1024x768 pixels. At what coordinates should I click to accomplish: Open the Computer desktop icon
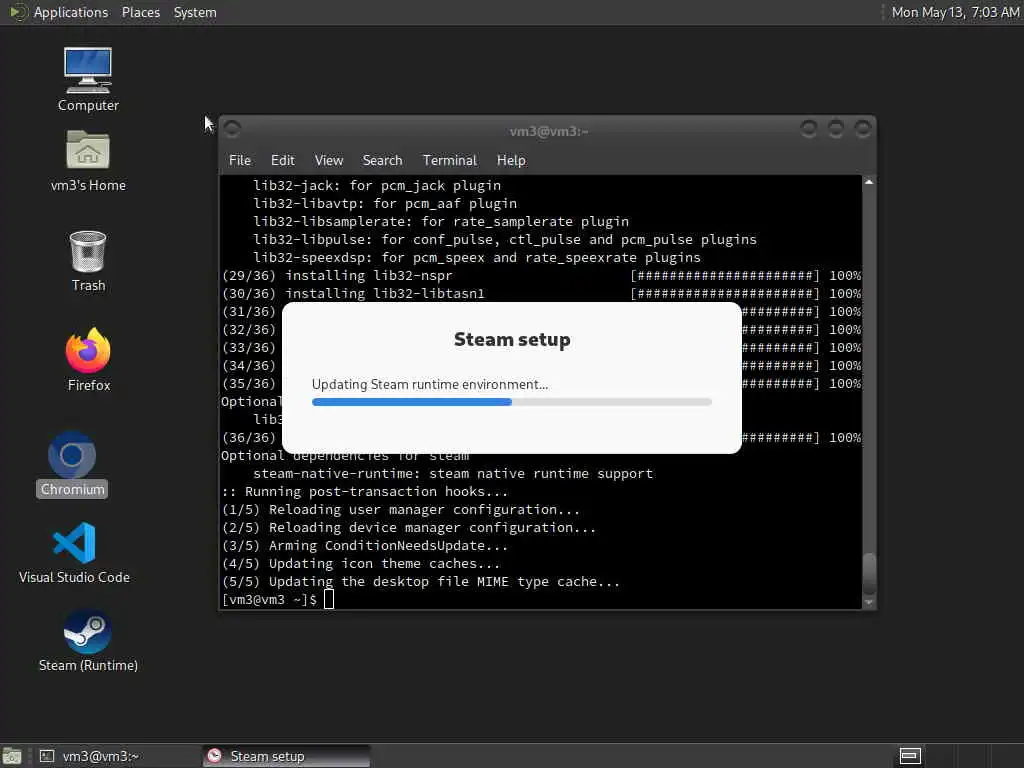(88, 78)
